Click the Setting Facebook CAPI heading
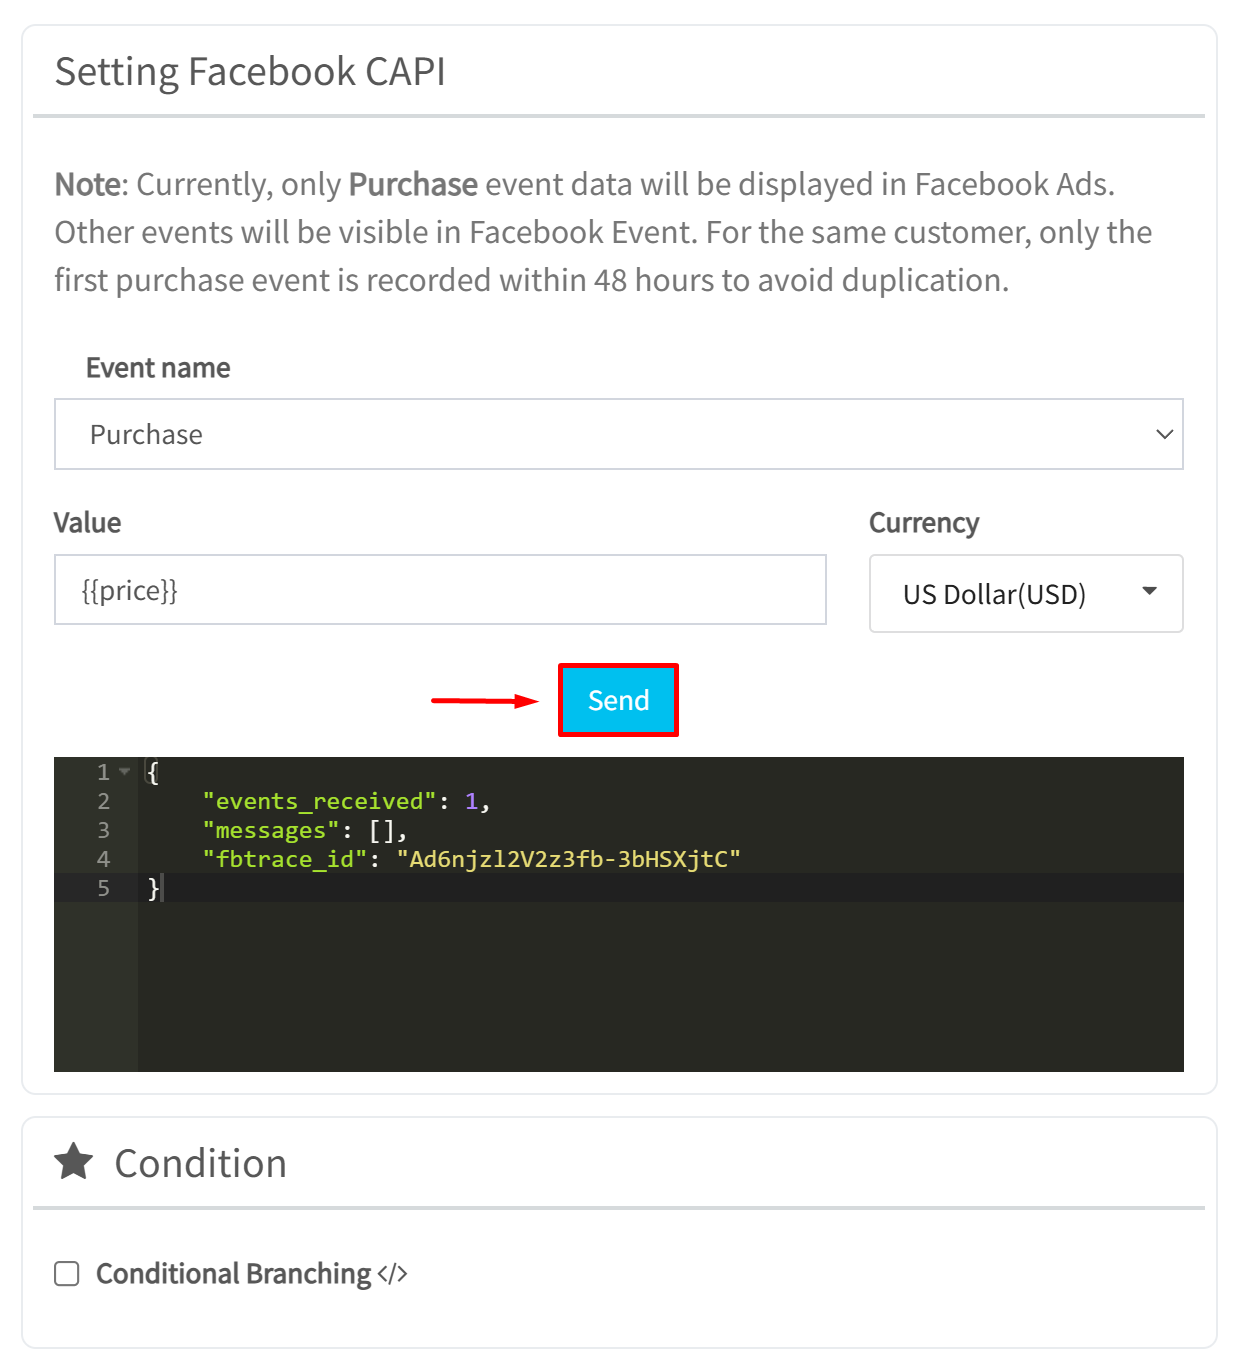The width and height of the screenshot is (1241, 1372). 250,72
